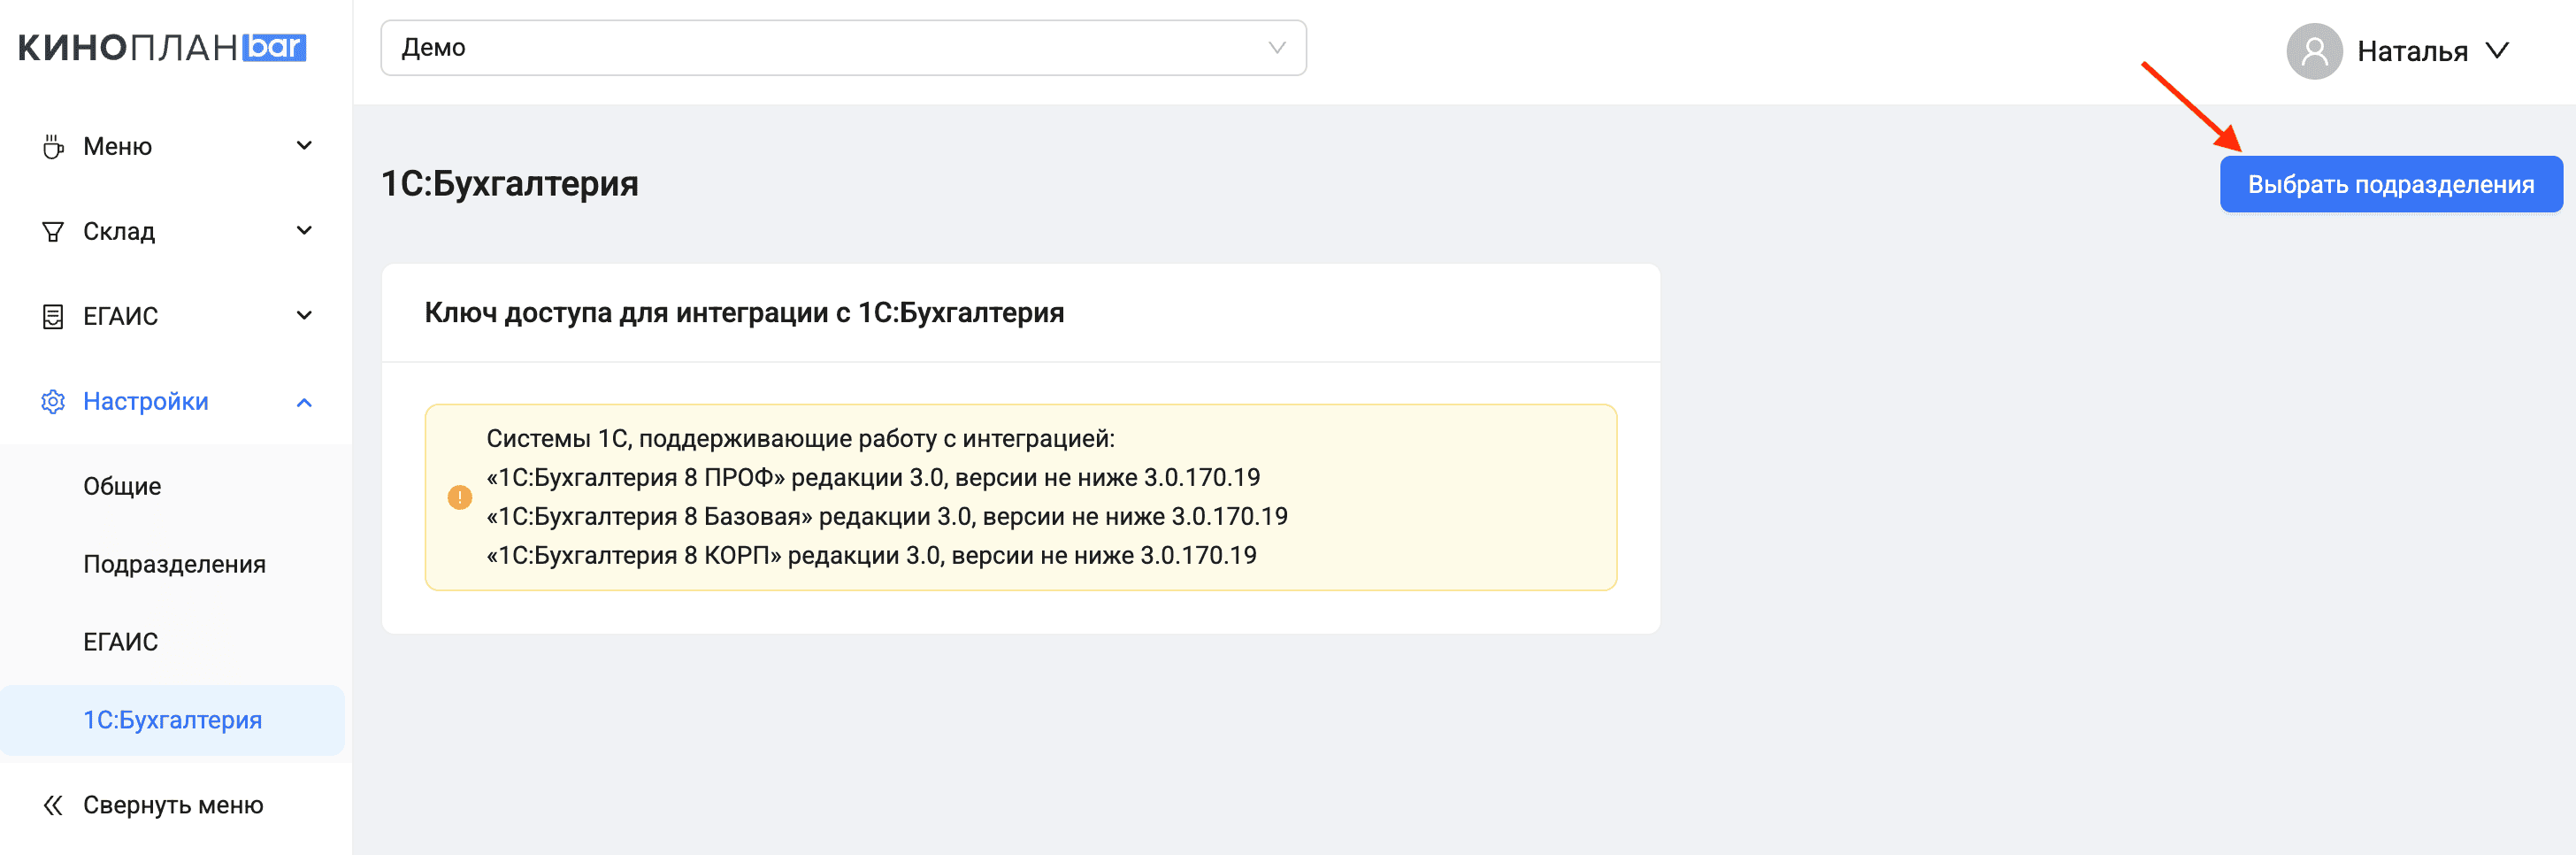Click the Настройки gear icon
Image resolution: width=2576 pixels, height=855 pixels.
[53, 402]
